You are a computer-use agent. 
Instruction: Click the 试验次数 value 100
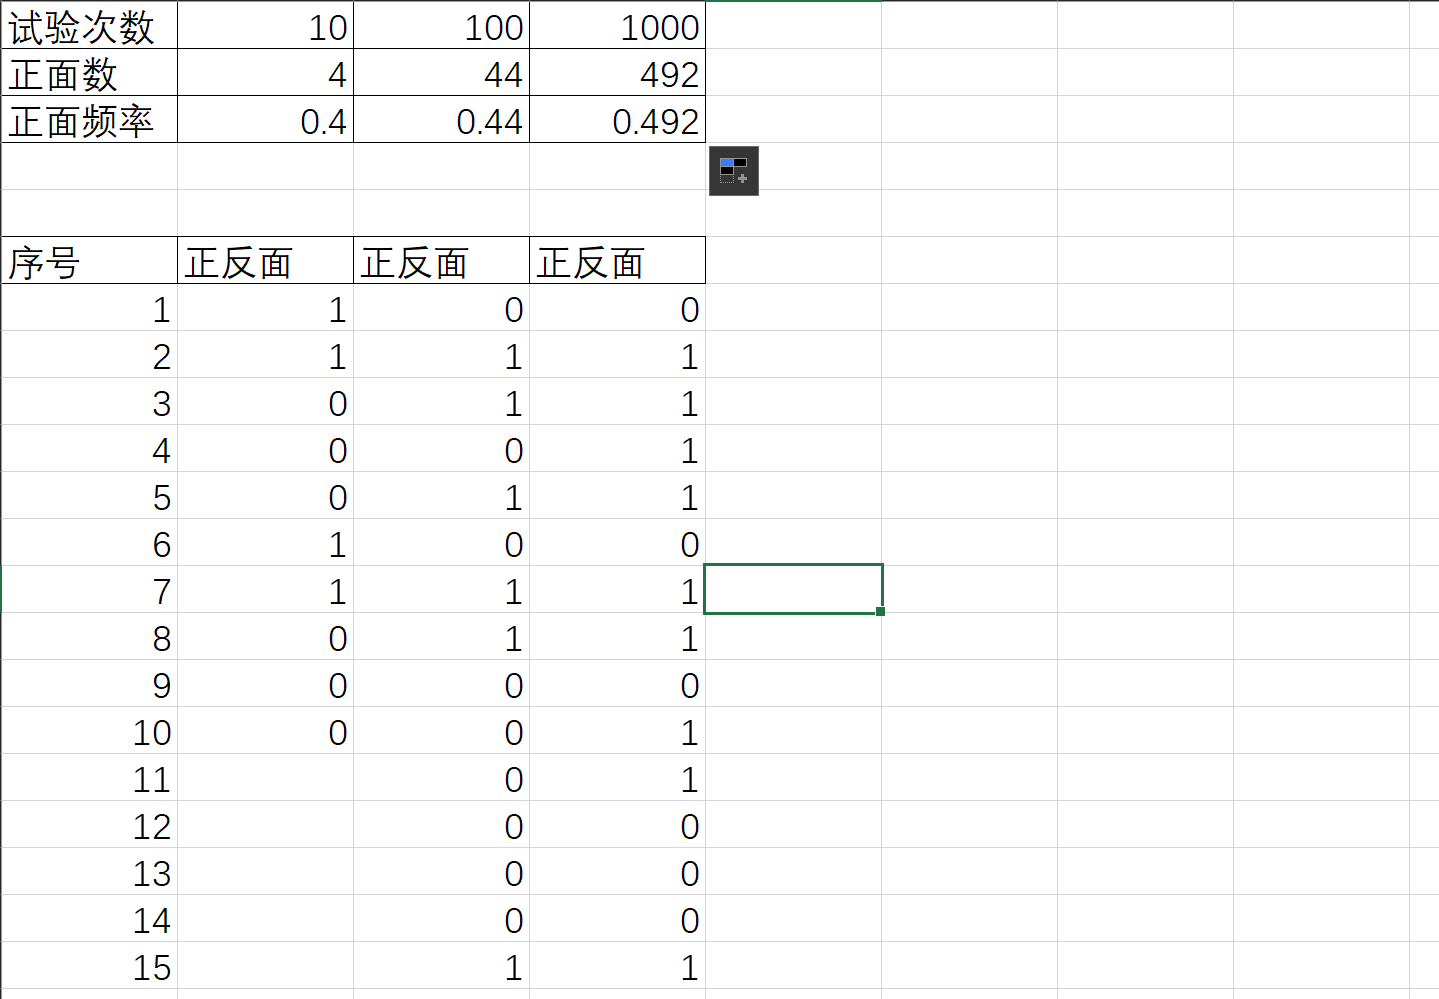coord(442,25)
